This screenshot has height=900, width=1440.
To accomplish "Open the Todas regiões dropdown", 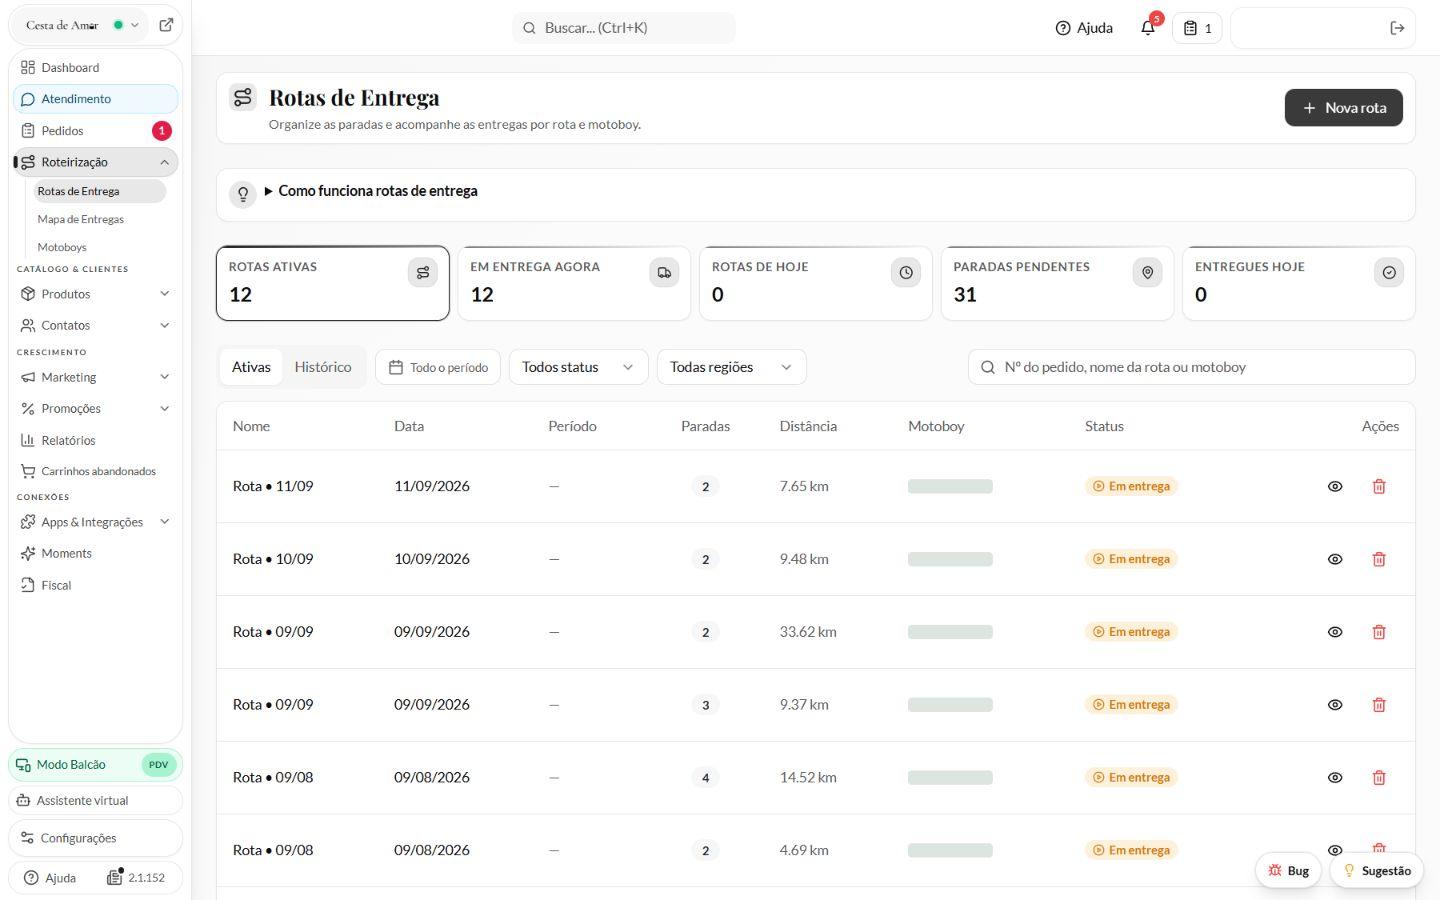I will (x=731, y=367).
